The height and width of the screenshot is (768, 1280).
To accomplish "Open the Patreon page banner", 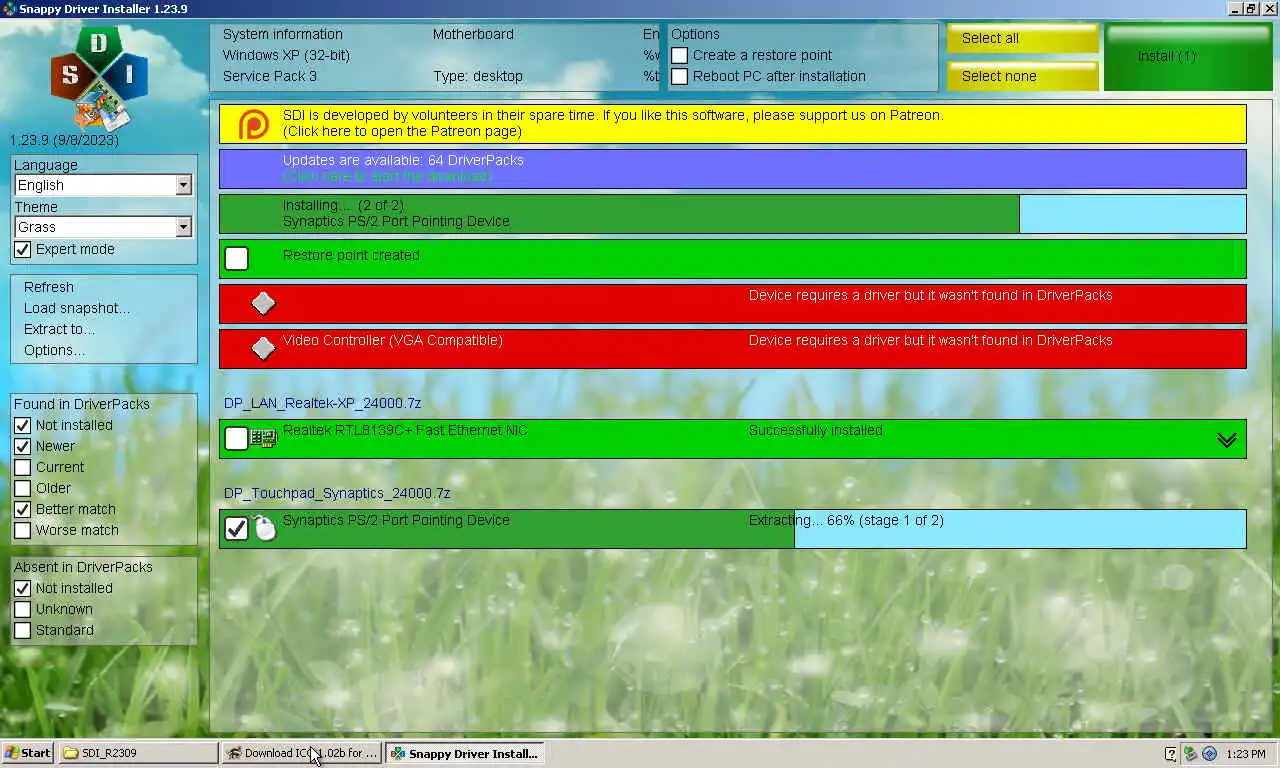I will click(733, 124).
